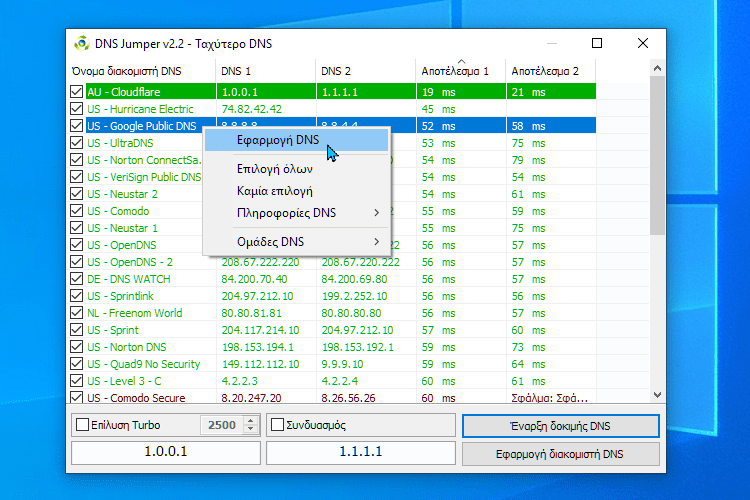
Task: Select the US - Sprintlink row
Action: coord(333,296)
